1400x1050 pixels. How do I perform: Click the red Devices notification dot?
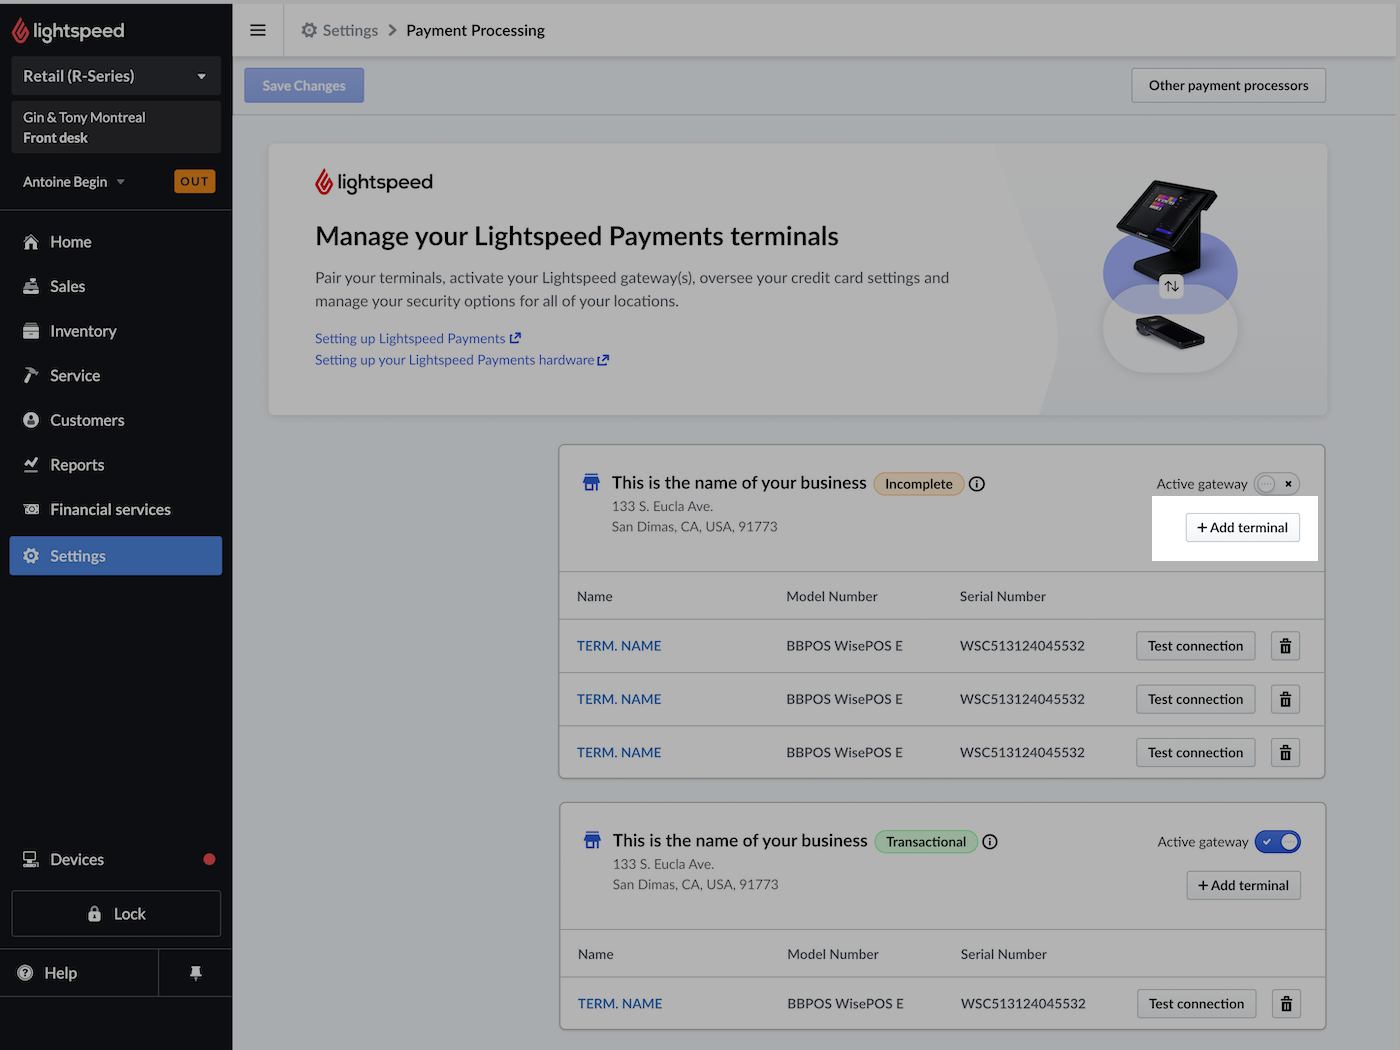pos(209,859)
